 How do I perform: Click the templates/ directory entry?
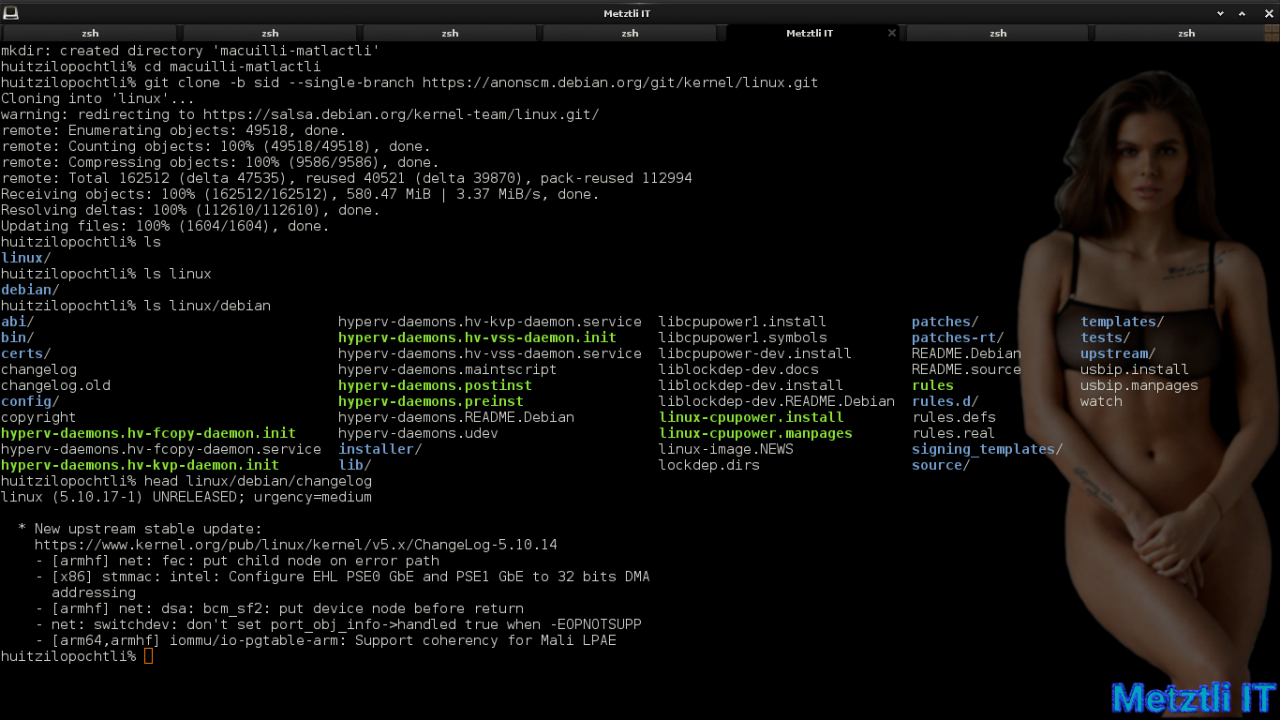(1122, 321)
